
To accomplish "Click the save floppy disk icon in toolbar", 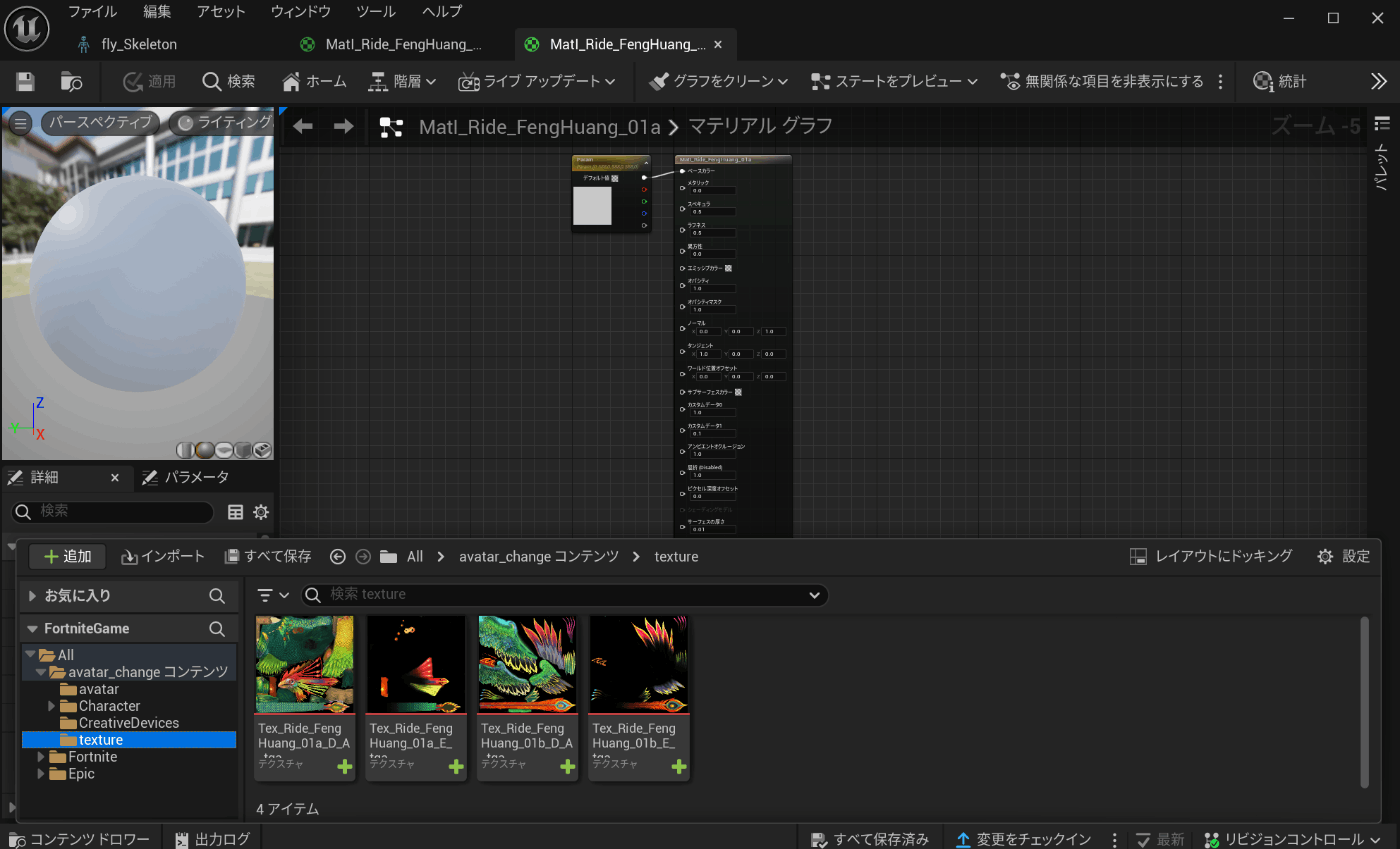I will click(x=25, y=82).
